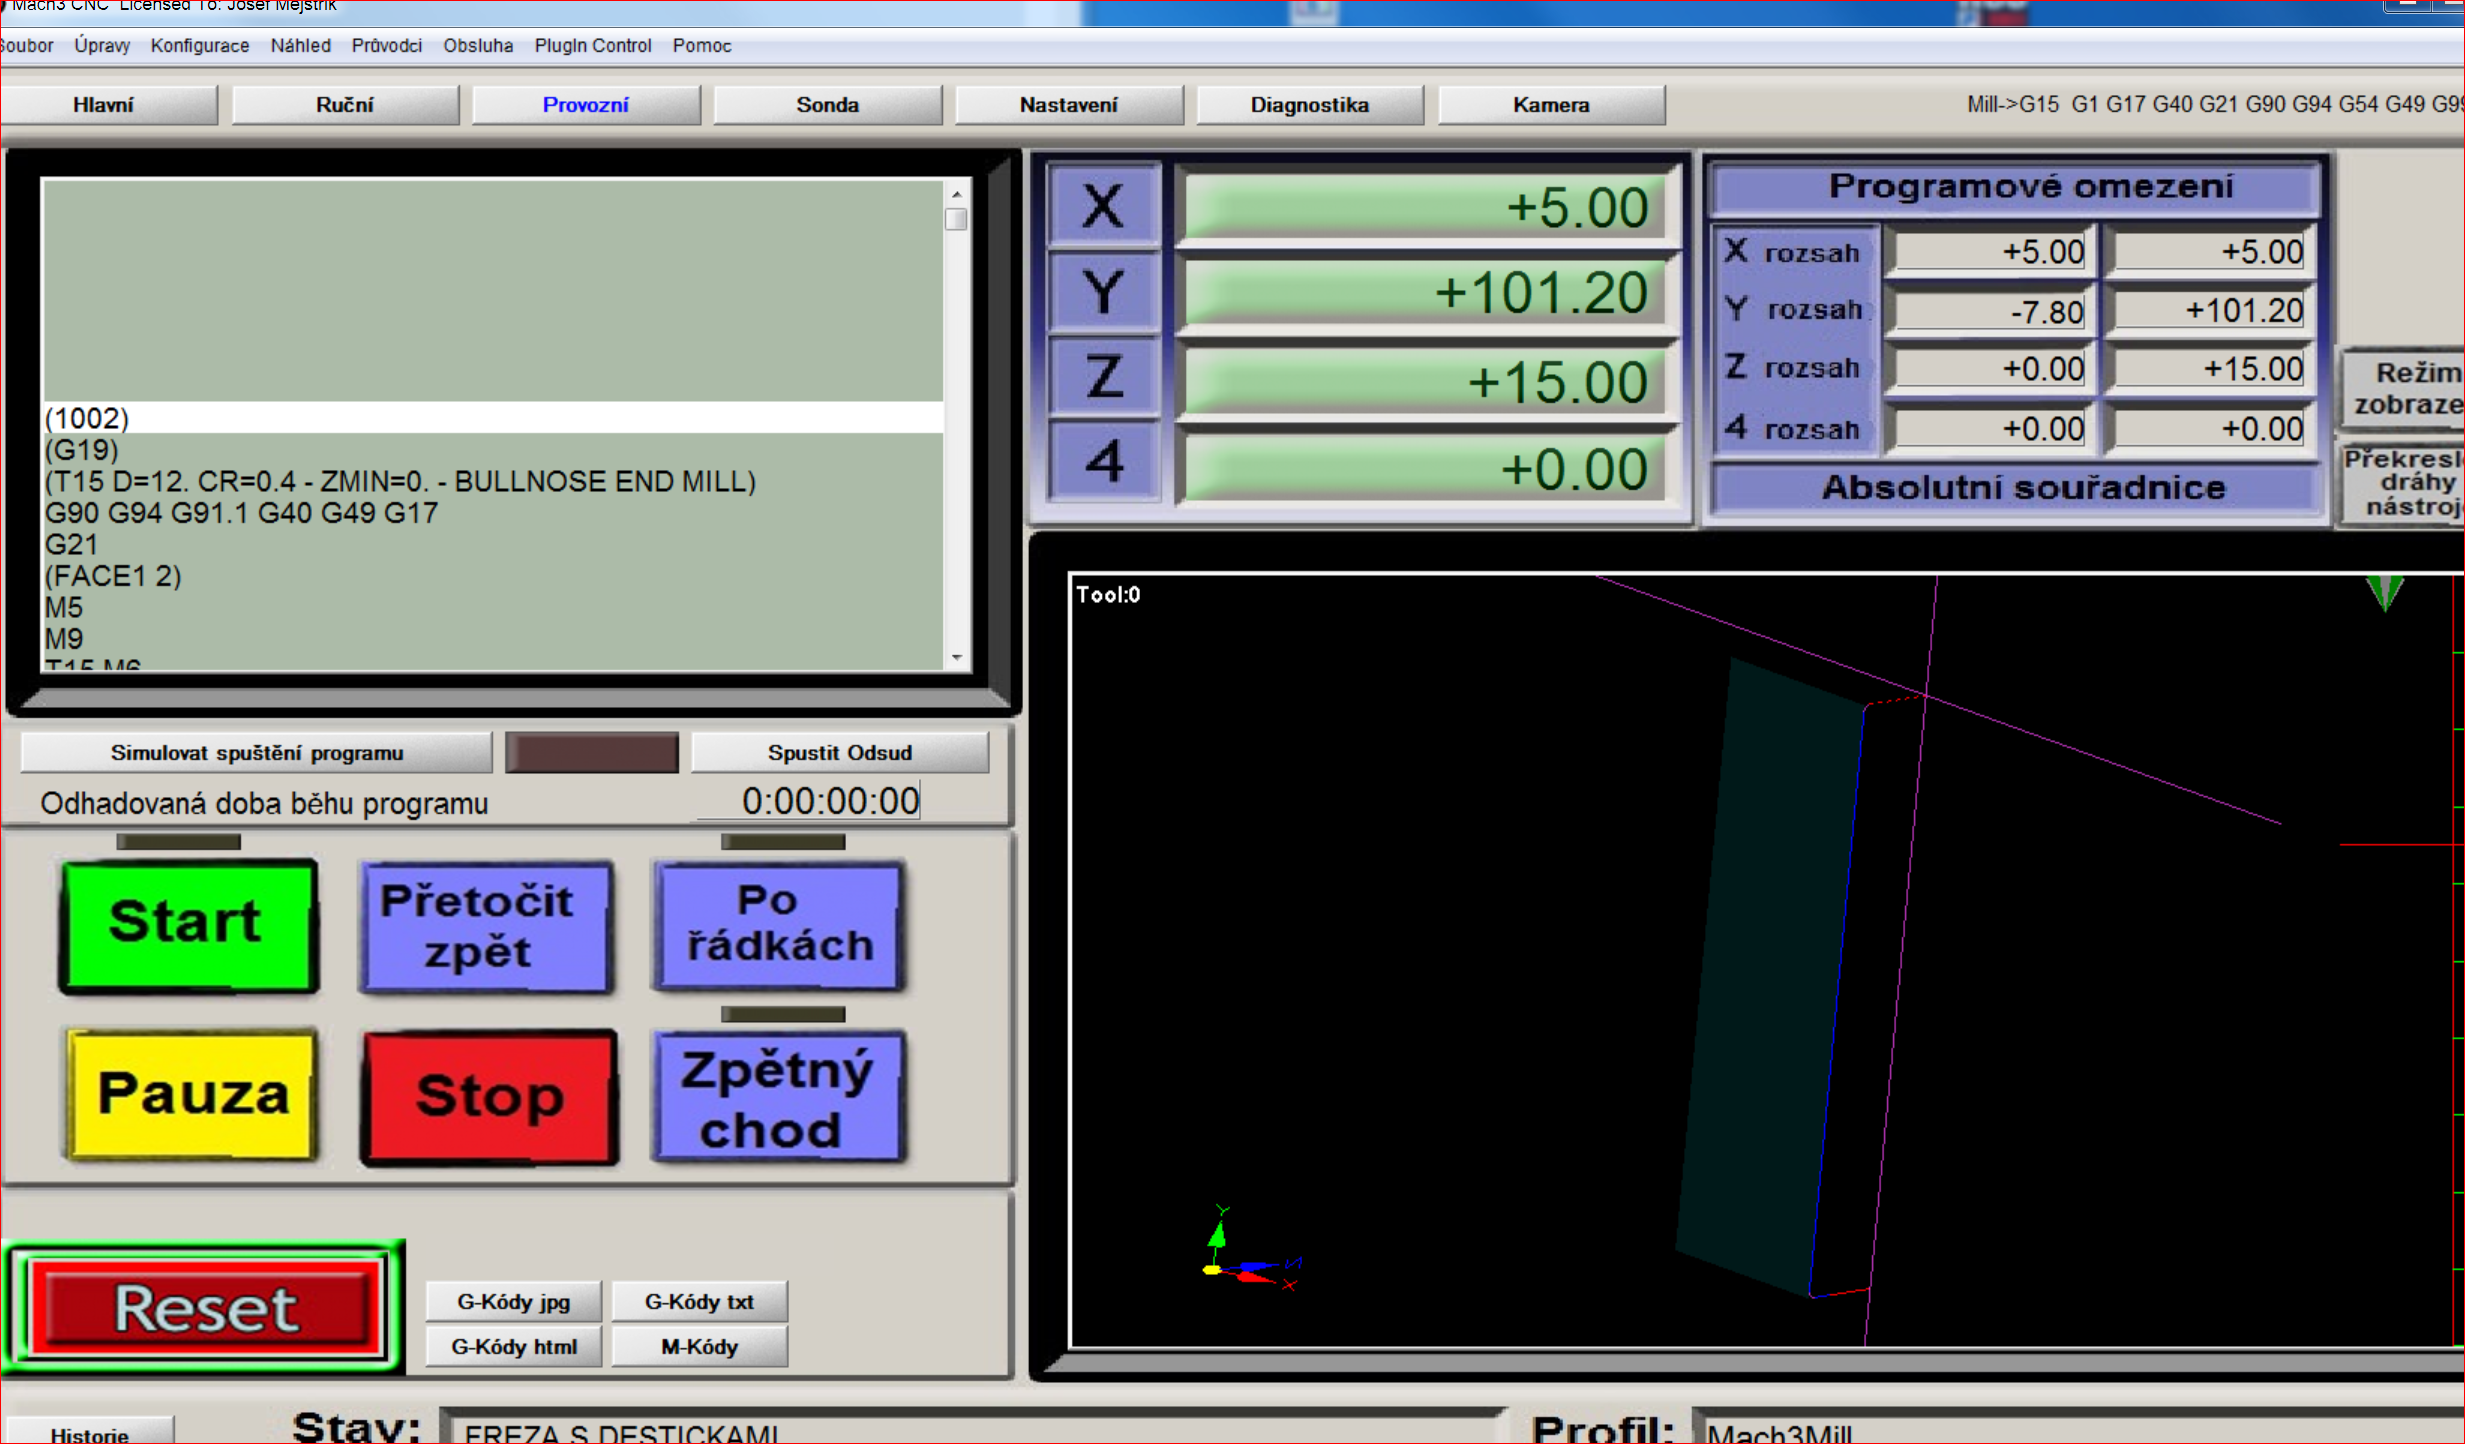This screenshot has width=2465, height=1444.
Task: Switch to the Diagnostika tab
Action: click(x=1309, y=105)
